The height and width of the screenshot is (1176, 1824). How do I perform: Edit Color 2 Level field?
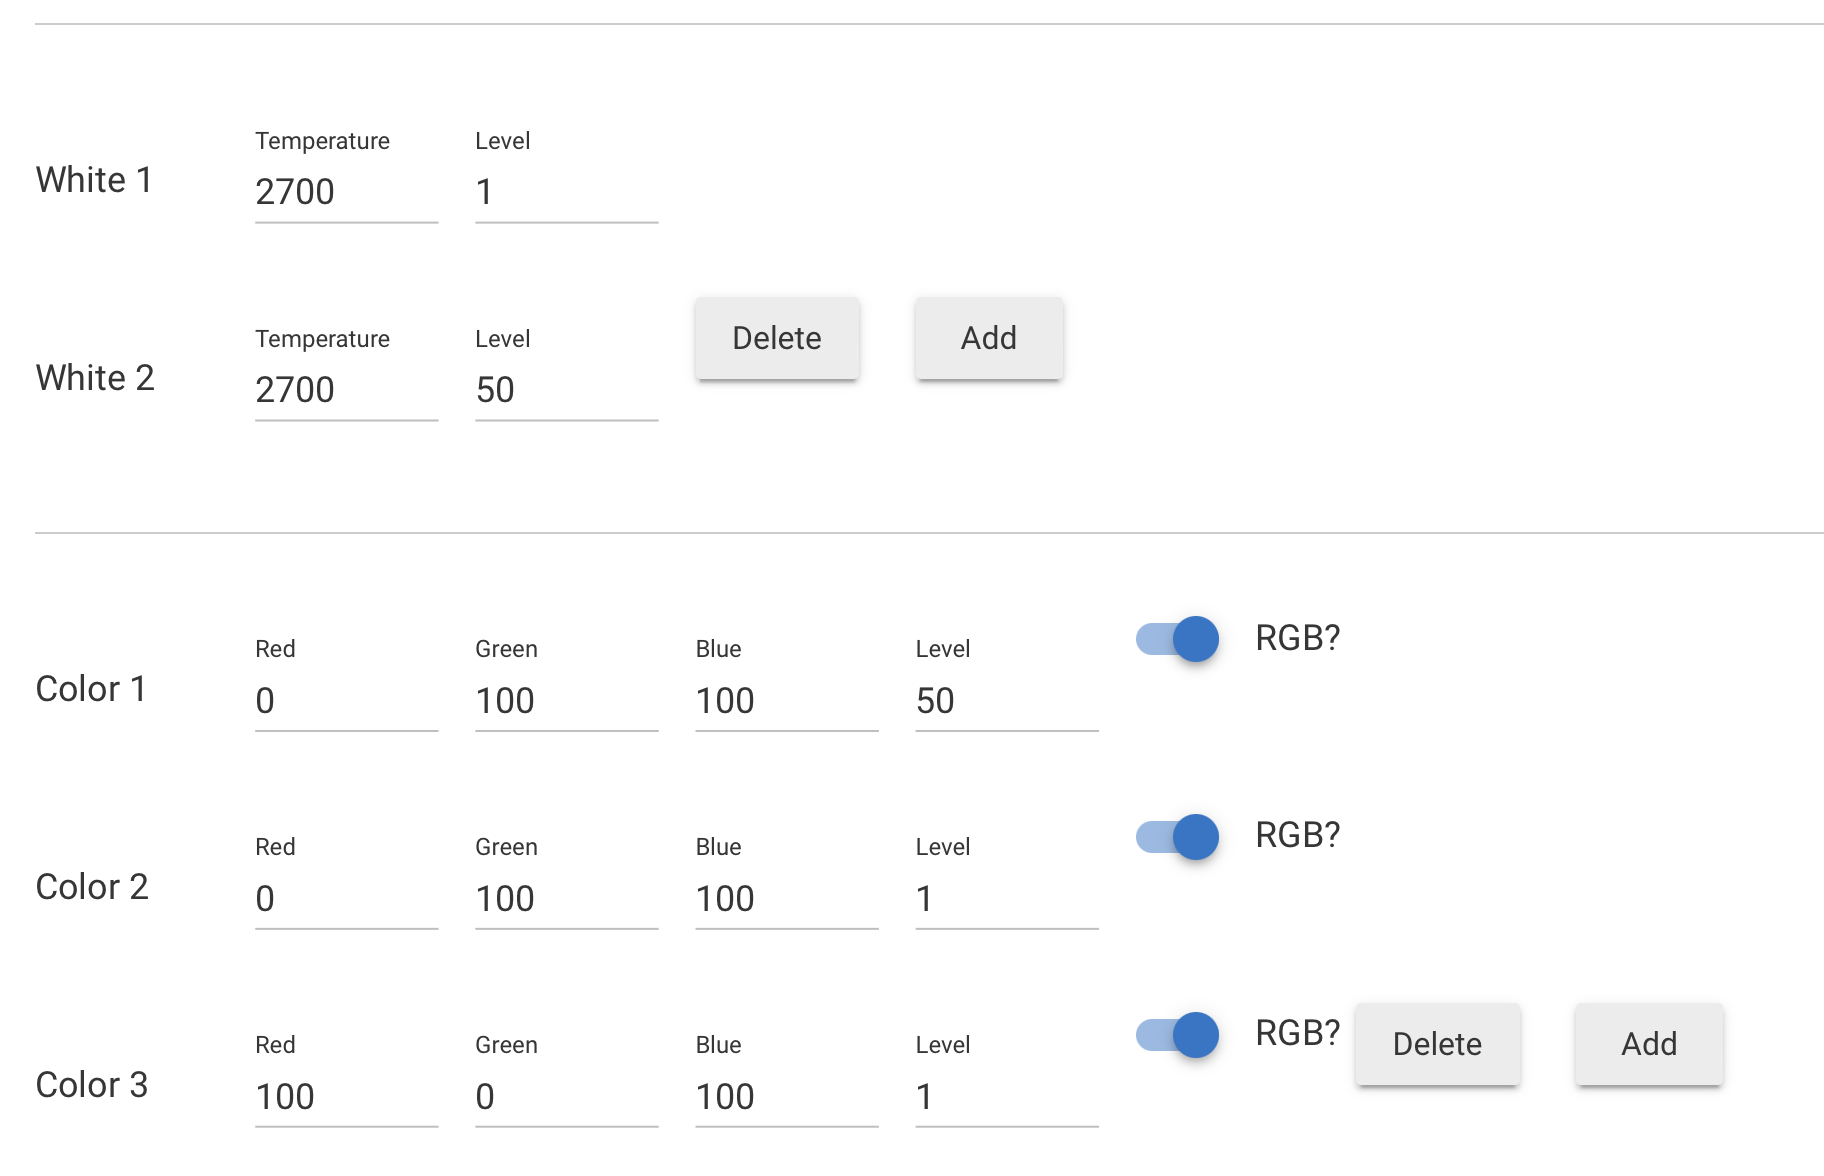click(x=1007, y=899)
